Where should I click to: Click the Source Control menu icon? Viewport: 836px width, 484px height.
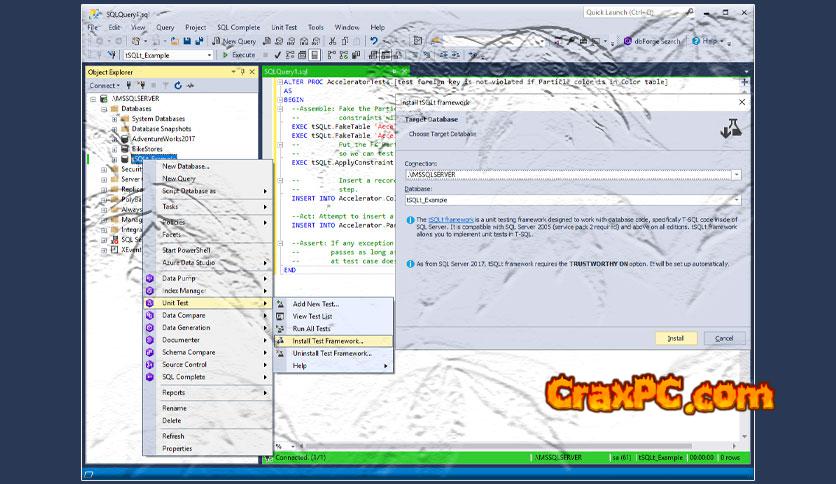pyautogui.click(x=150, y=364)
